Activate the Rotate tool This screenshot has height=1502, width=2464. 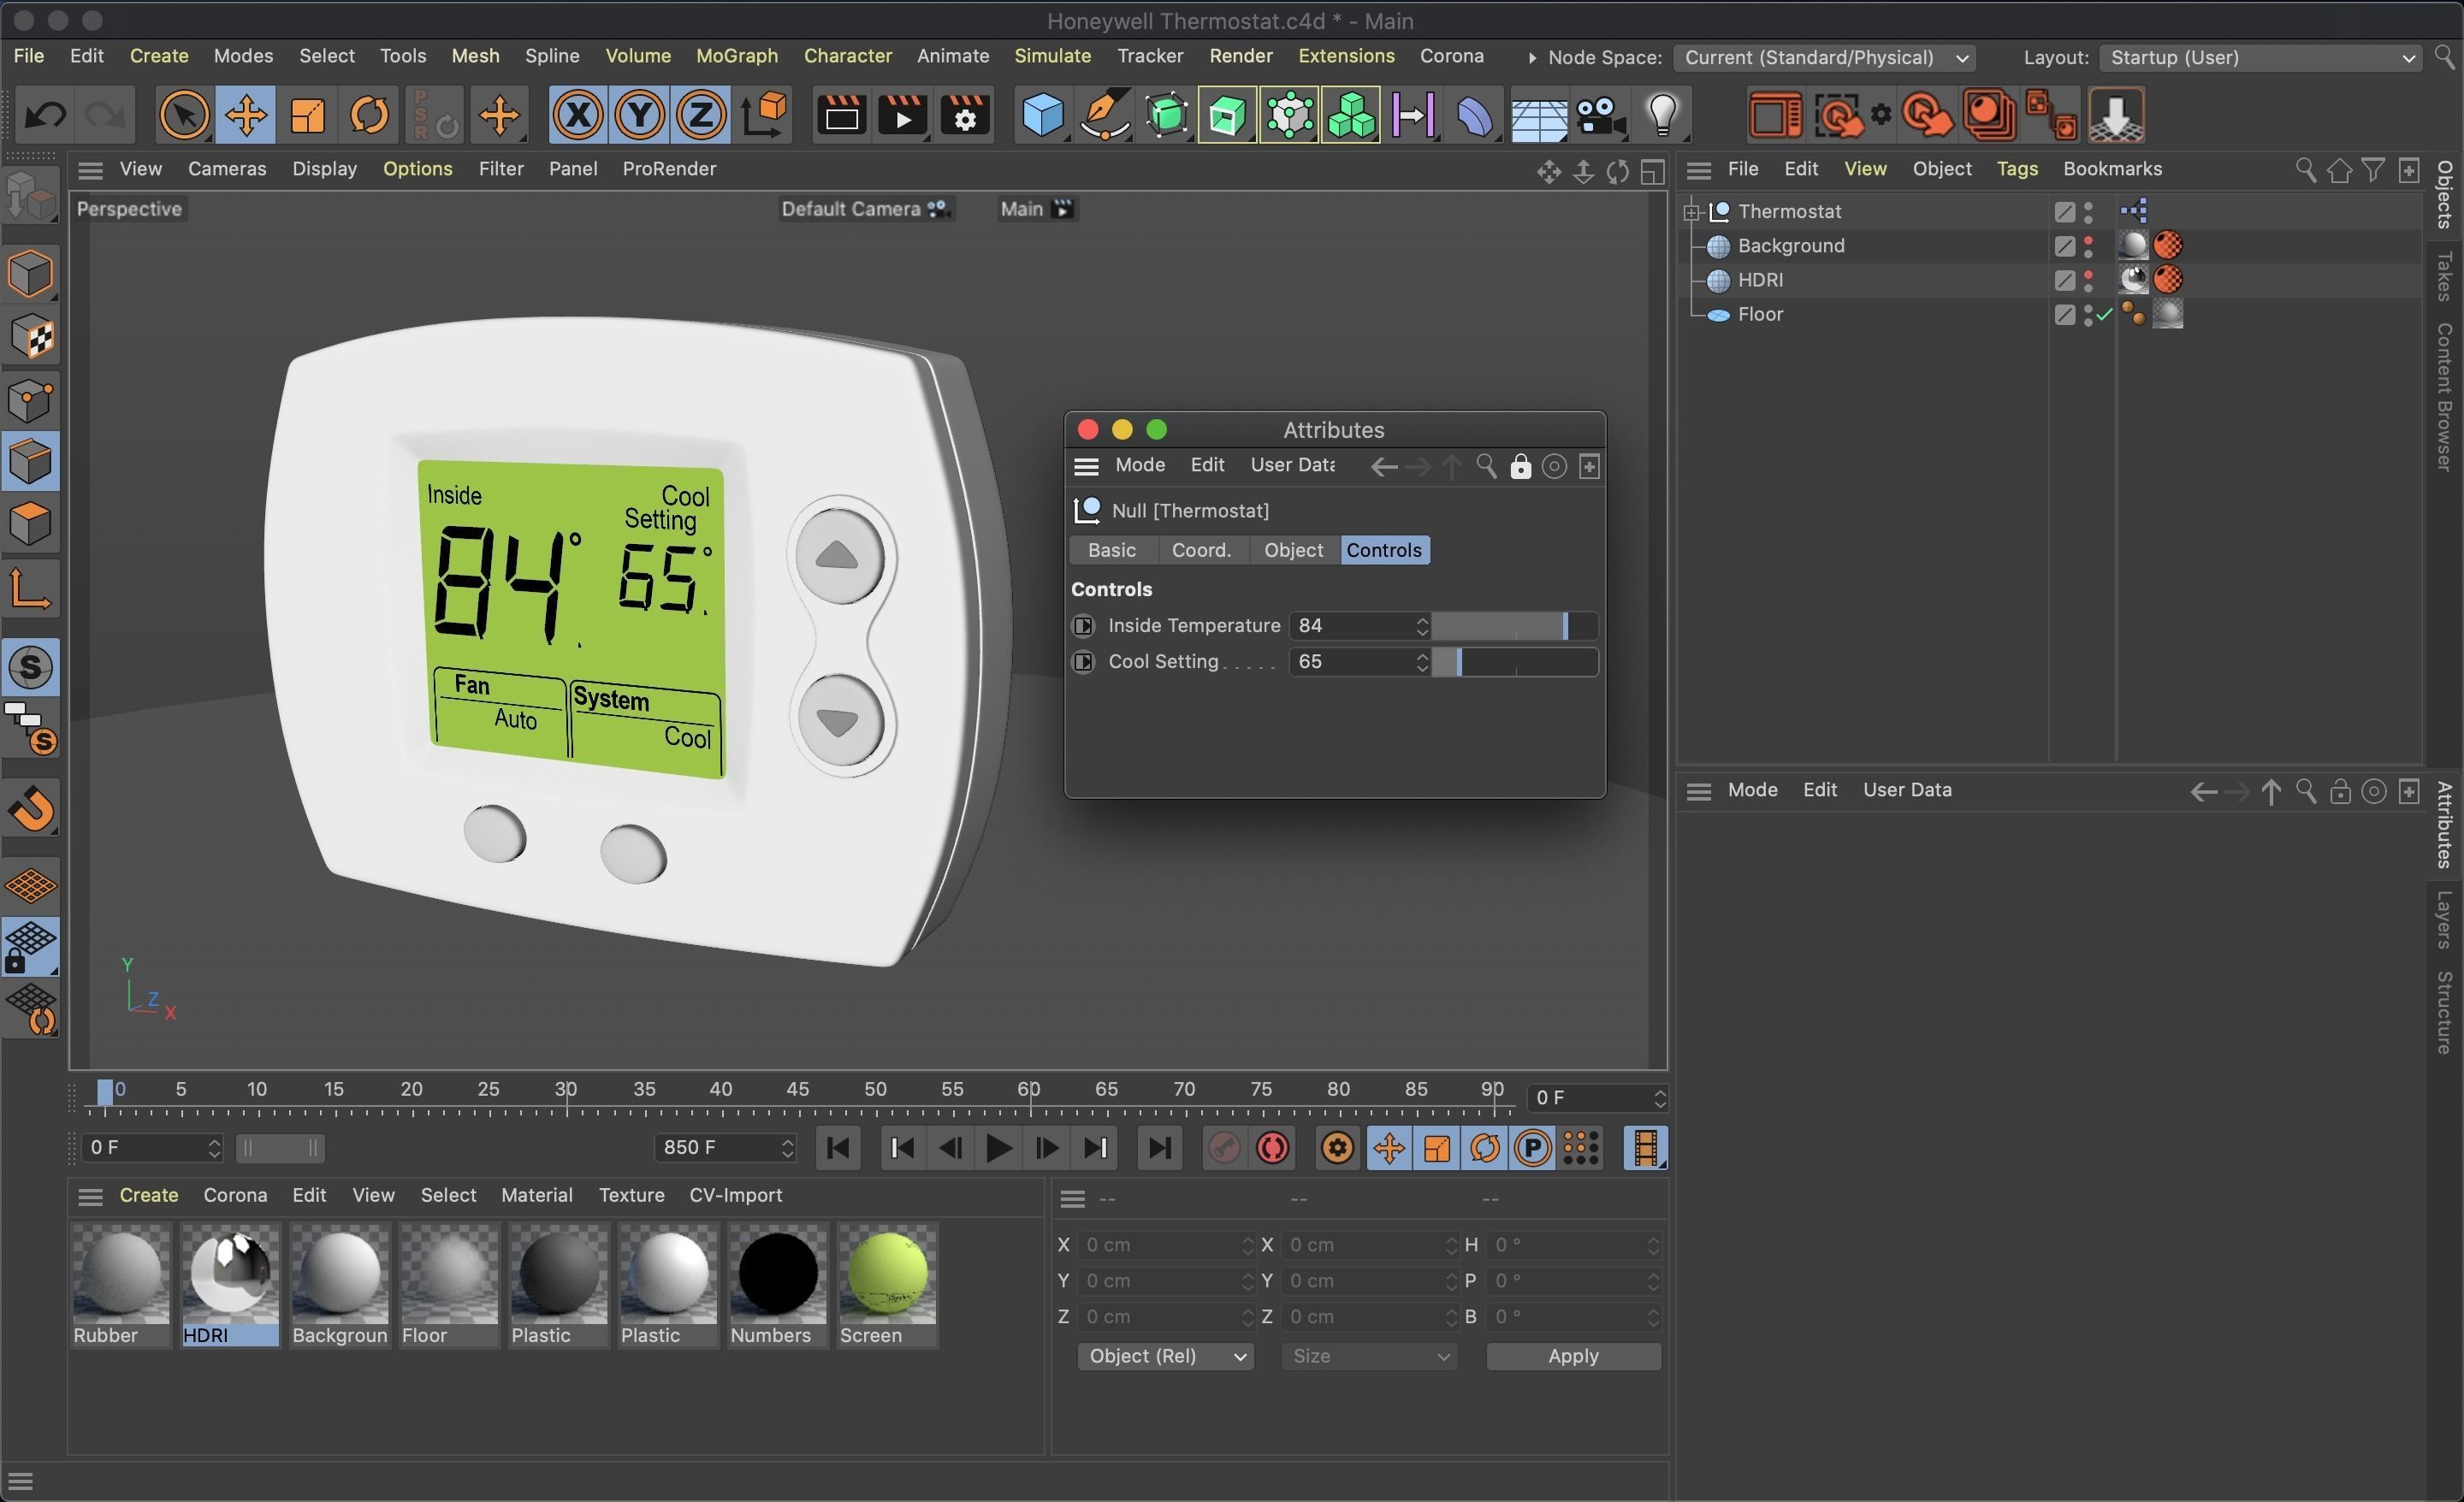[369, 115]
